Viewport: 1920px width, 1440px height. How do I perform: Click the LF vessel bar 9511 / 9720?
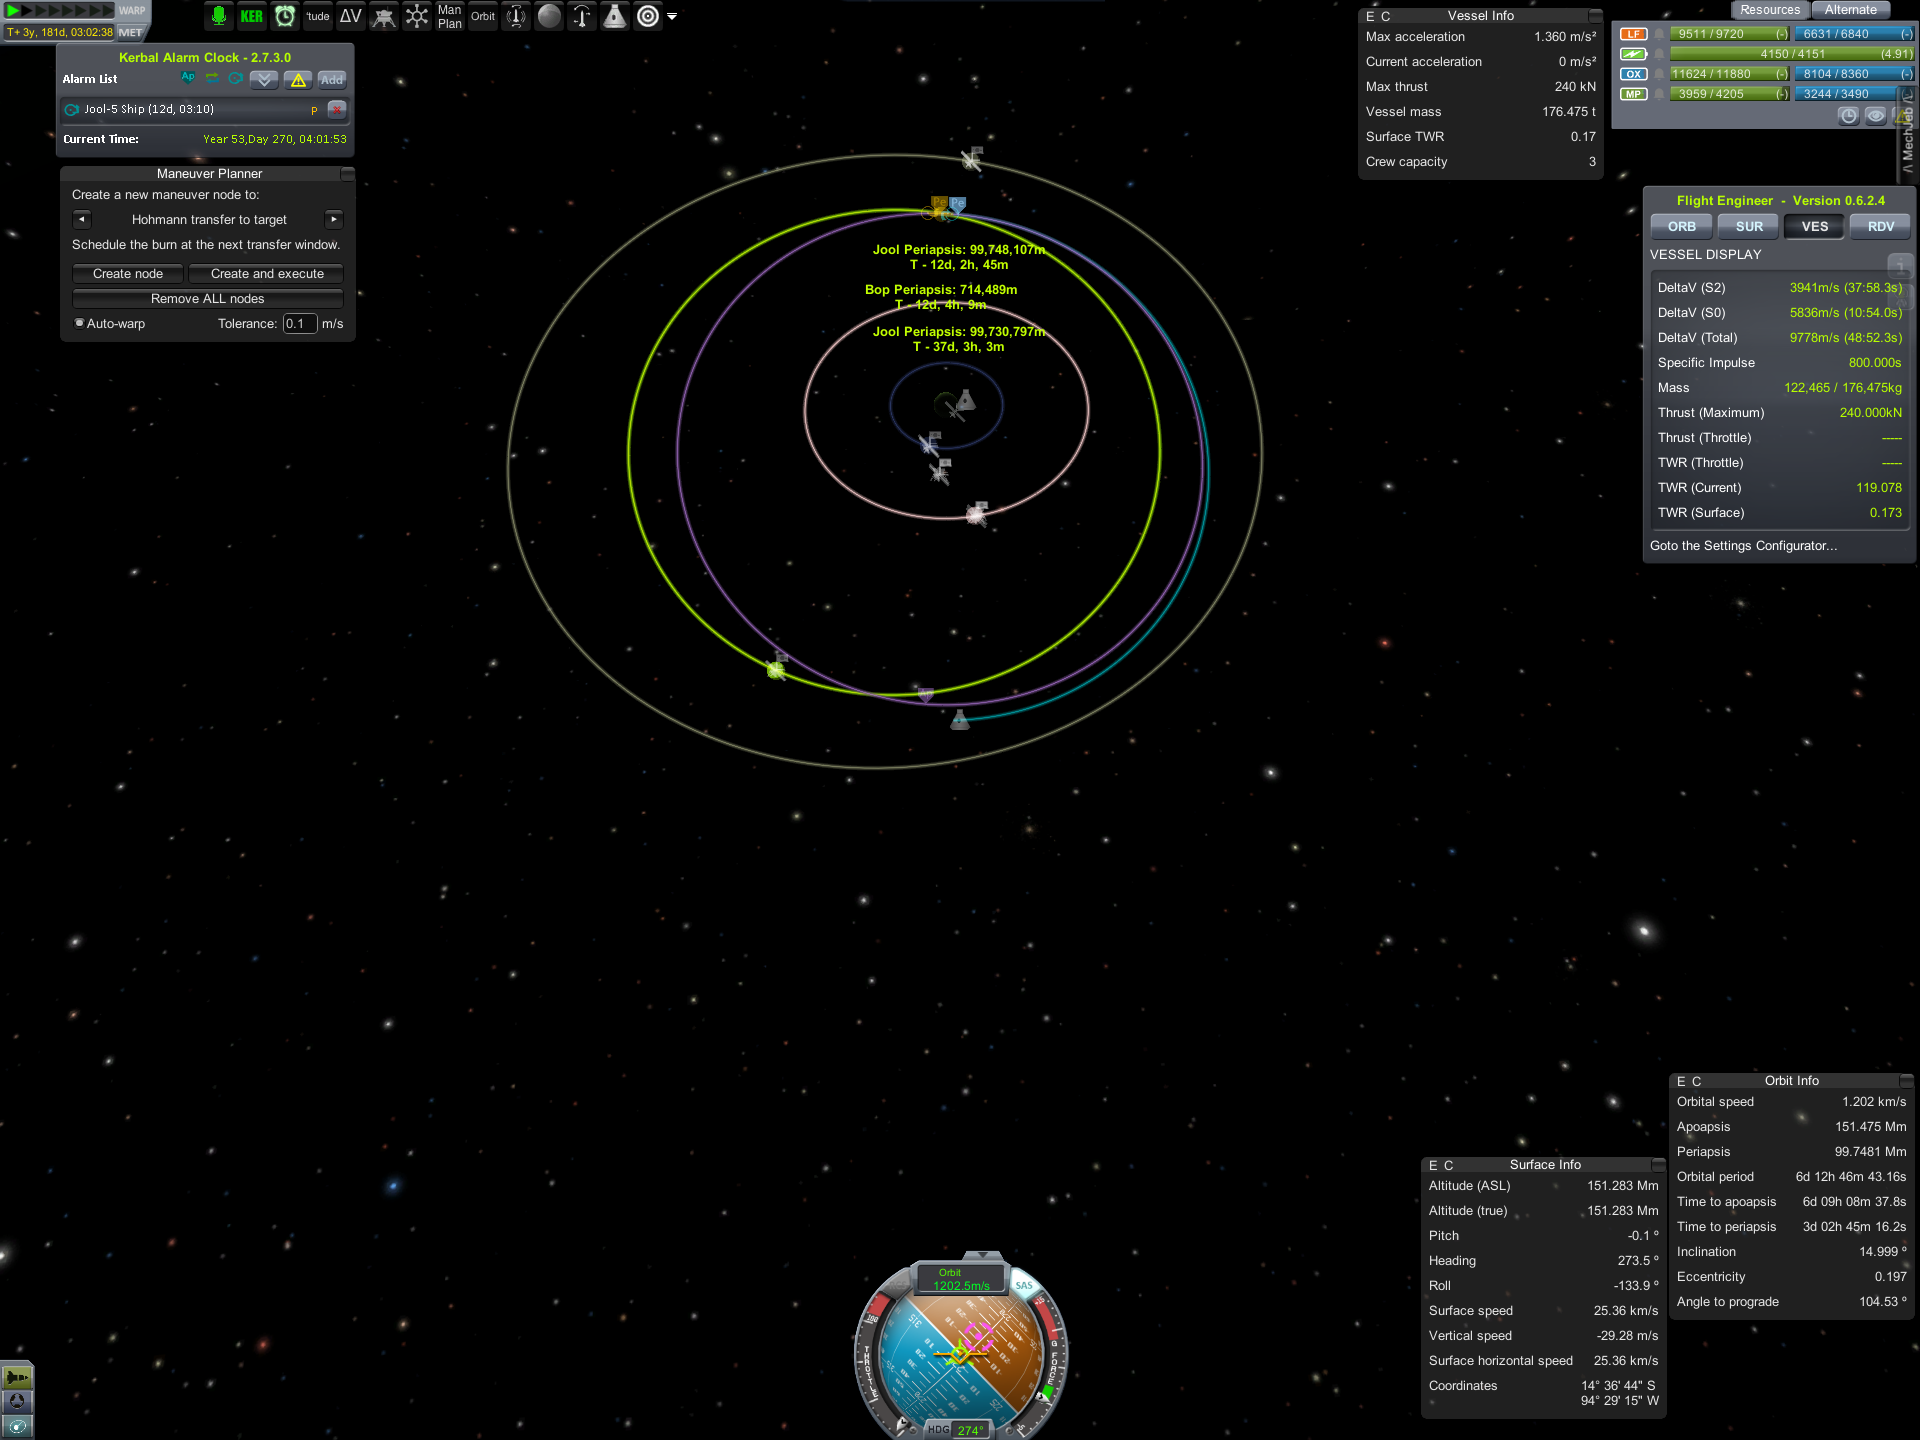click(x=1729, y=34)
